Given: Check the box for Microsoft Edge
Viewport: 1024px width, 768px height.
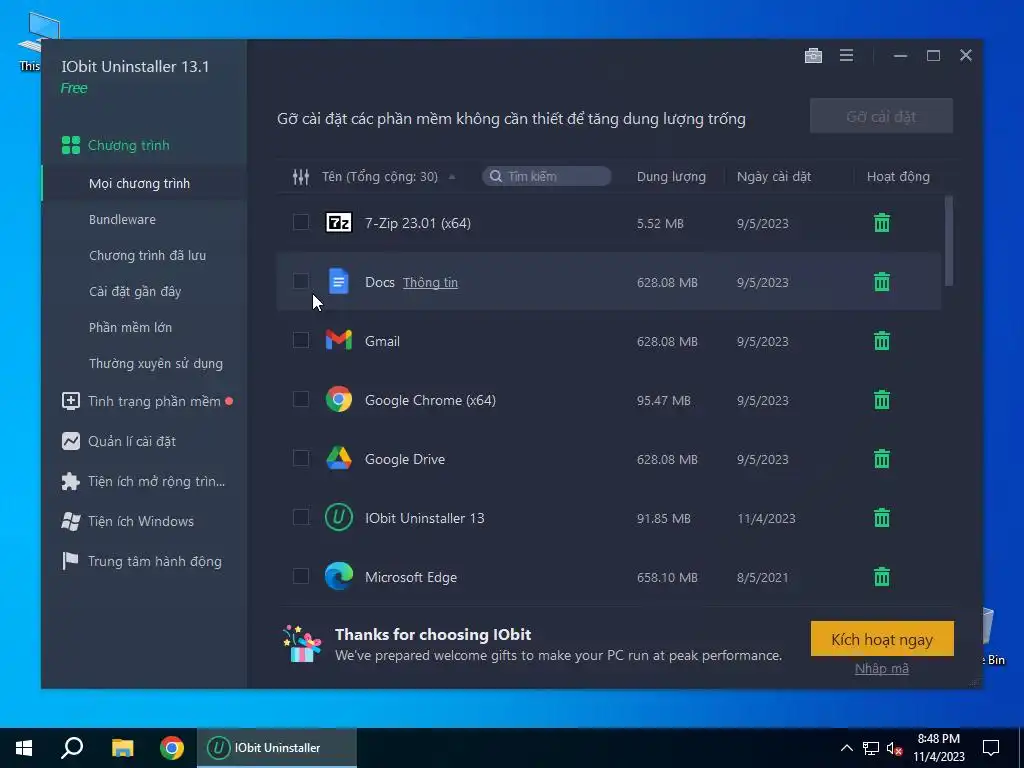Looking at the screenshot, I should (x=300, y=576).
